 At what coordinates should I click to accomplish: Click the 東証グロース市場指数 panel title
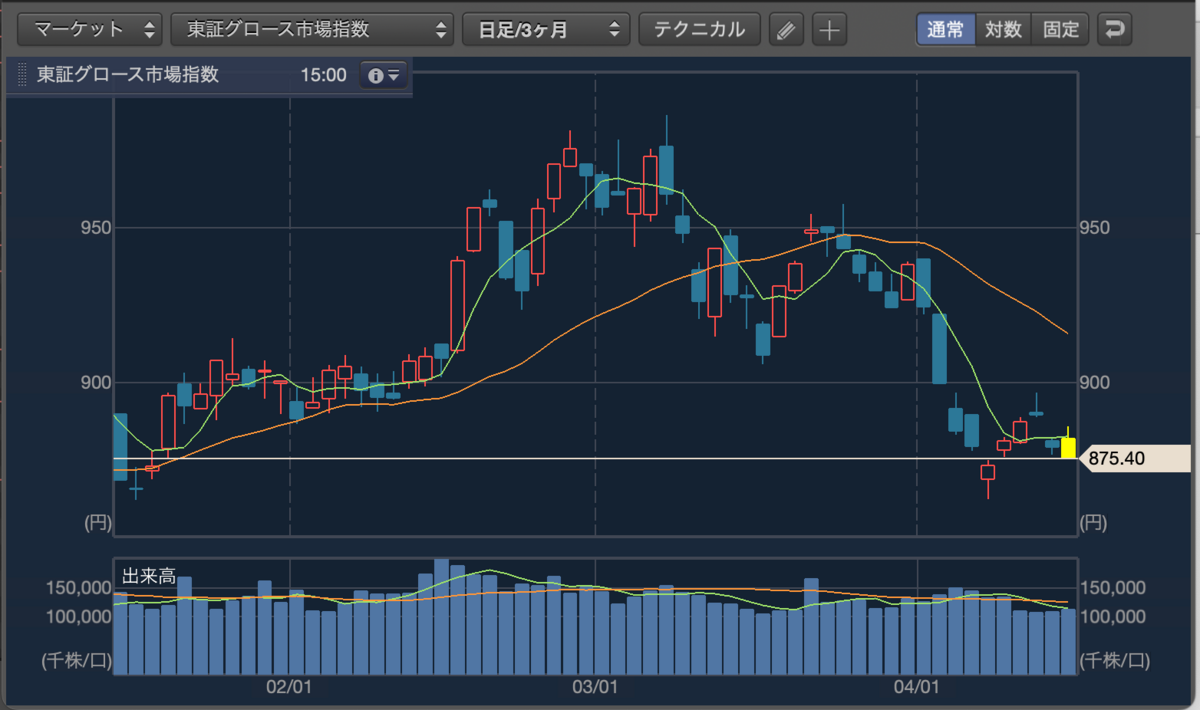128,75
